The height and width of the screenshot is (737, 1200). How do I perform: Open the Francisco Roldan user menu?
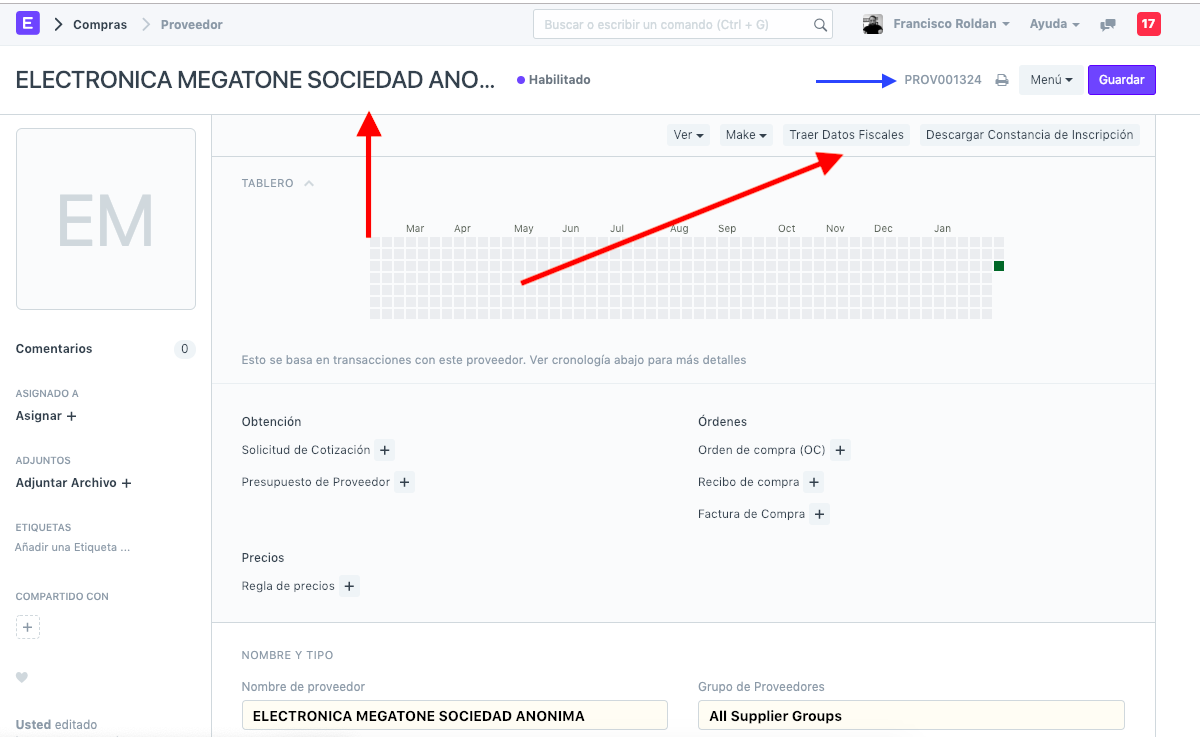(951, 24)
